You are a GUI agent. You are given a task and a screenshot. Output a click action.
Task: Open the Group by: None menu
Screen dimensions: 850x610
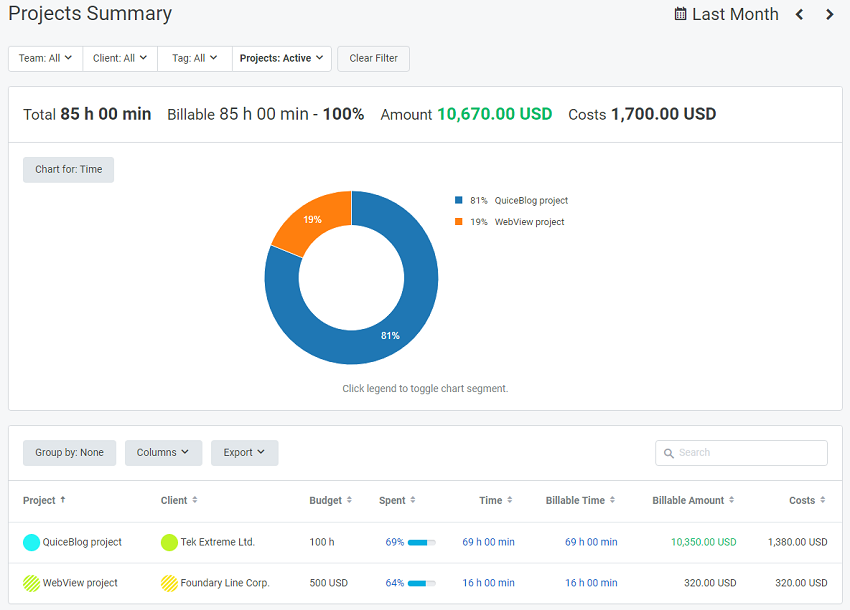pyautogui.click(x=69, y=453)
